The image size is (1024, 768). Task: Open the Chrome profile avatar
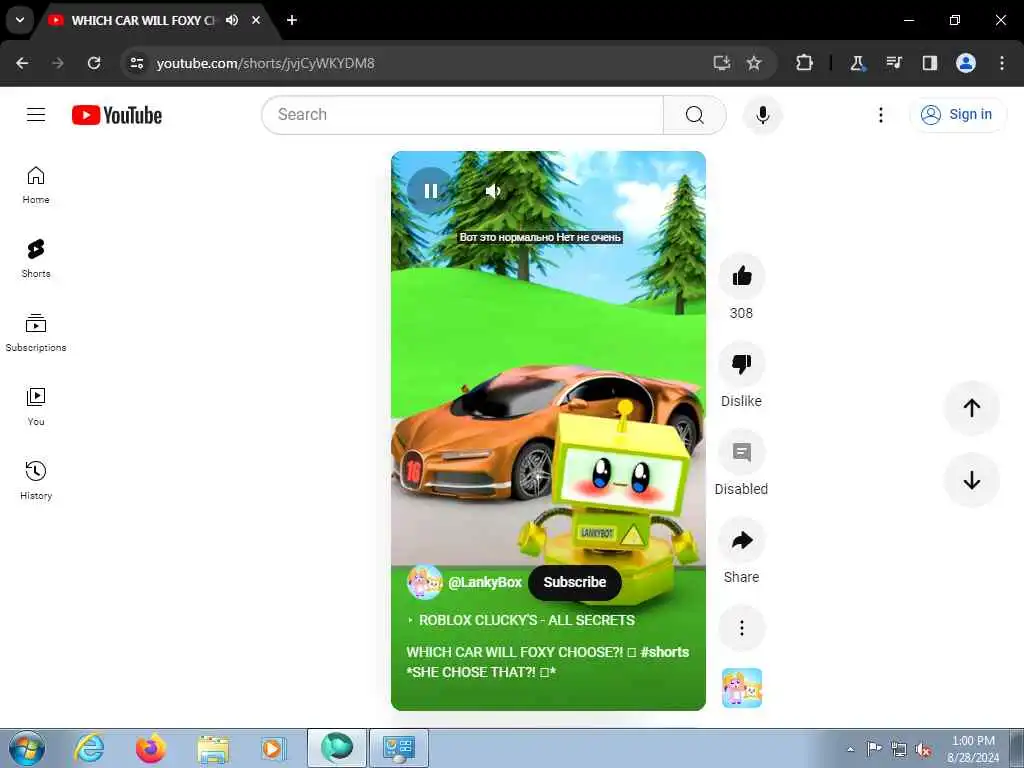(x=966, y=63)
